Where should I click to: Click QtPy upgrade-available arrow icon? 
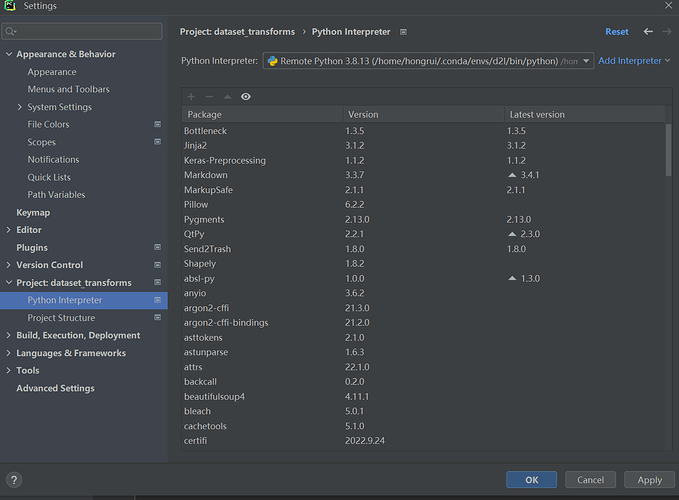512,234
